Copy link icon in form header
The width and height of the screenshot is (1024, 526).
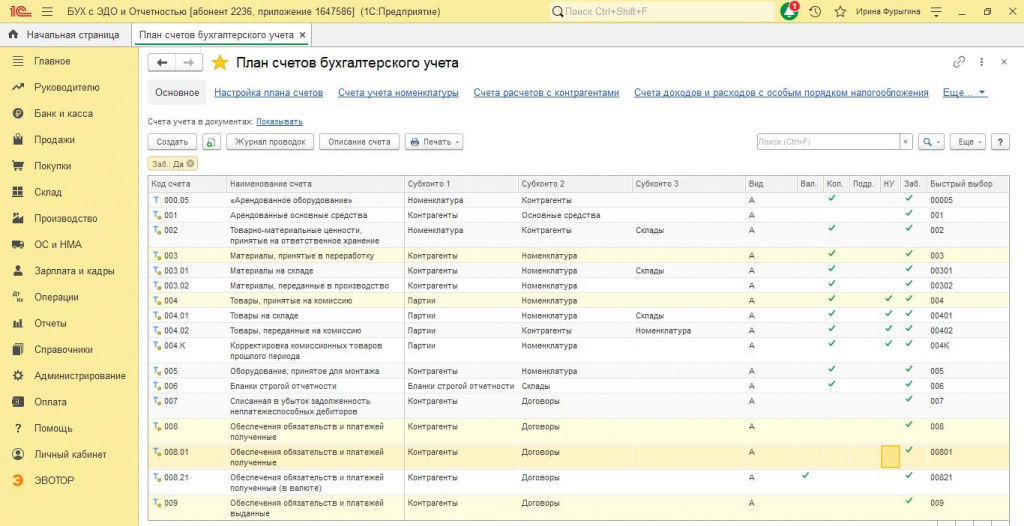pyautogui.click(x=959, y=62)
